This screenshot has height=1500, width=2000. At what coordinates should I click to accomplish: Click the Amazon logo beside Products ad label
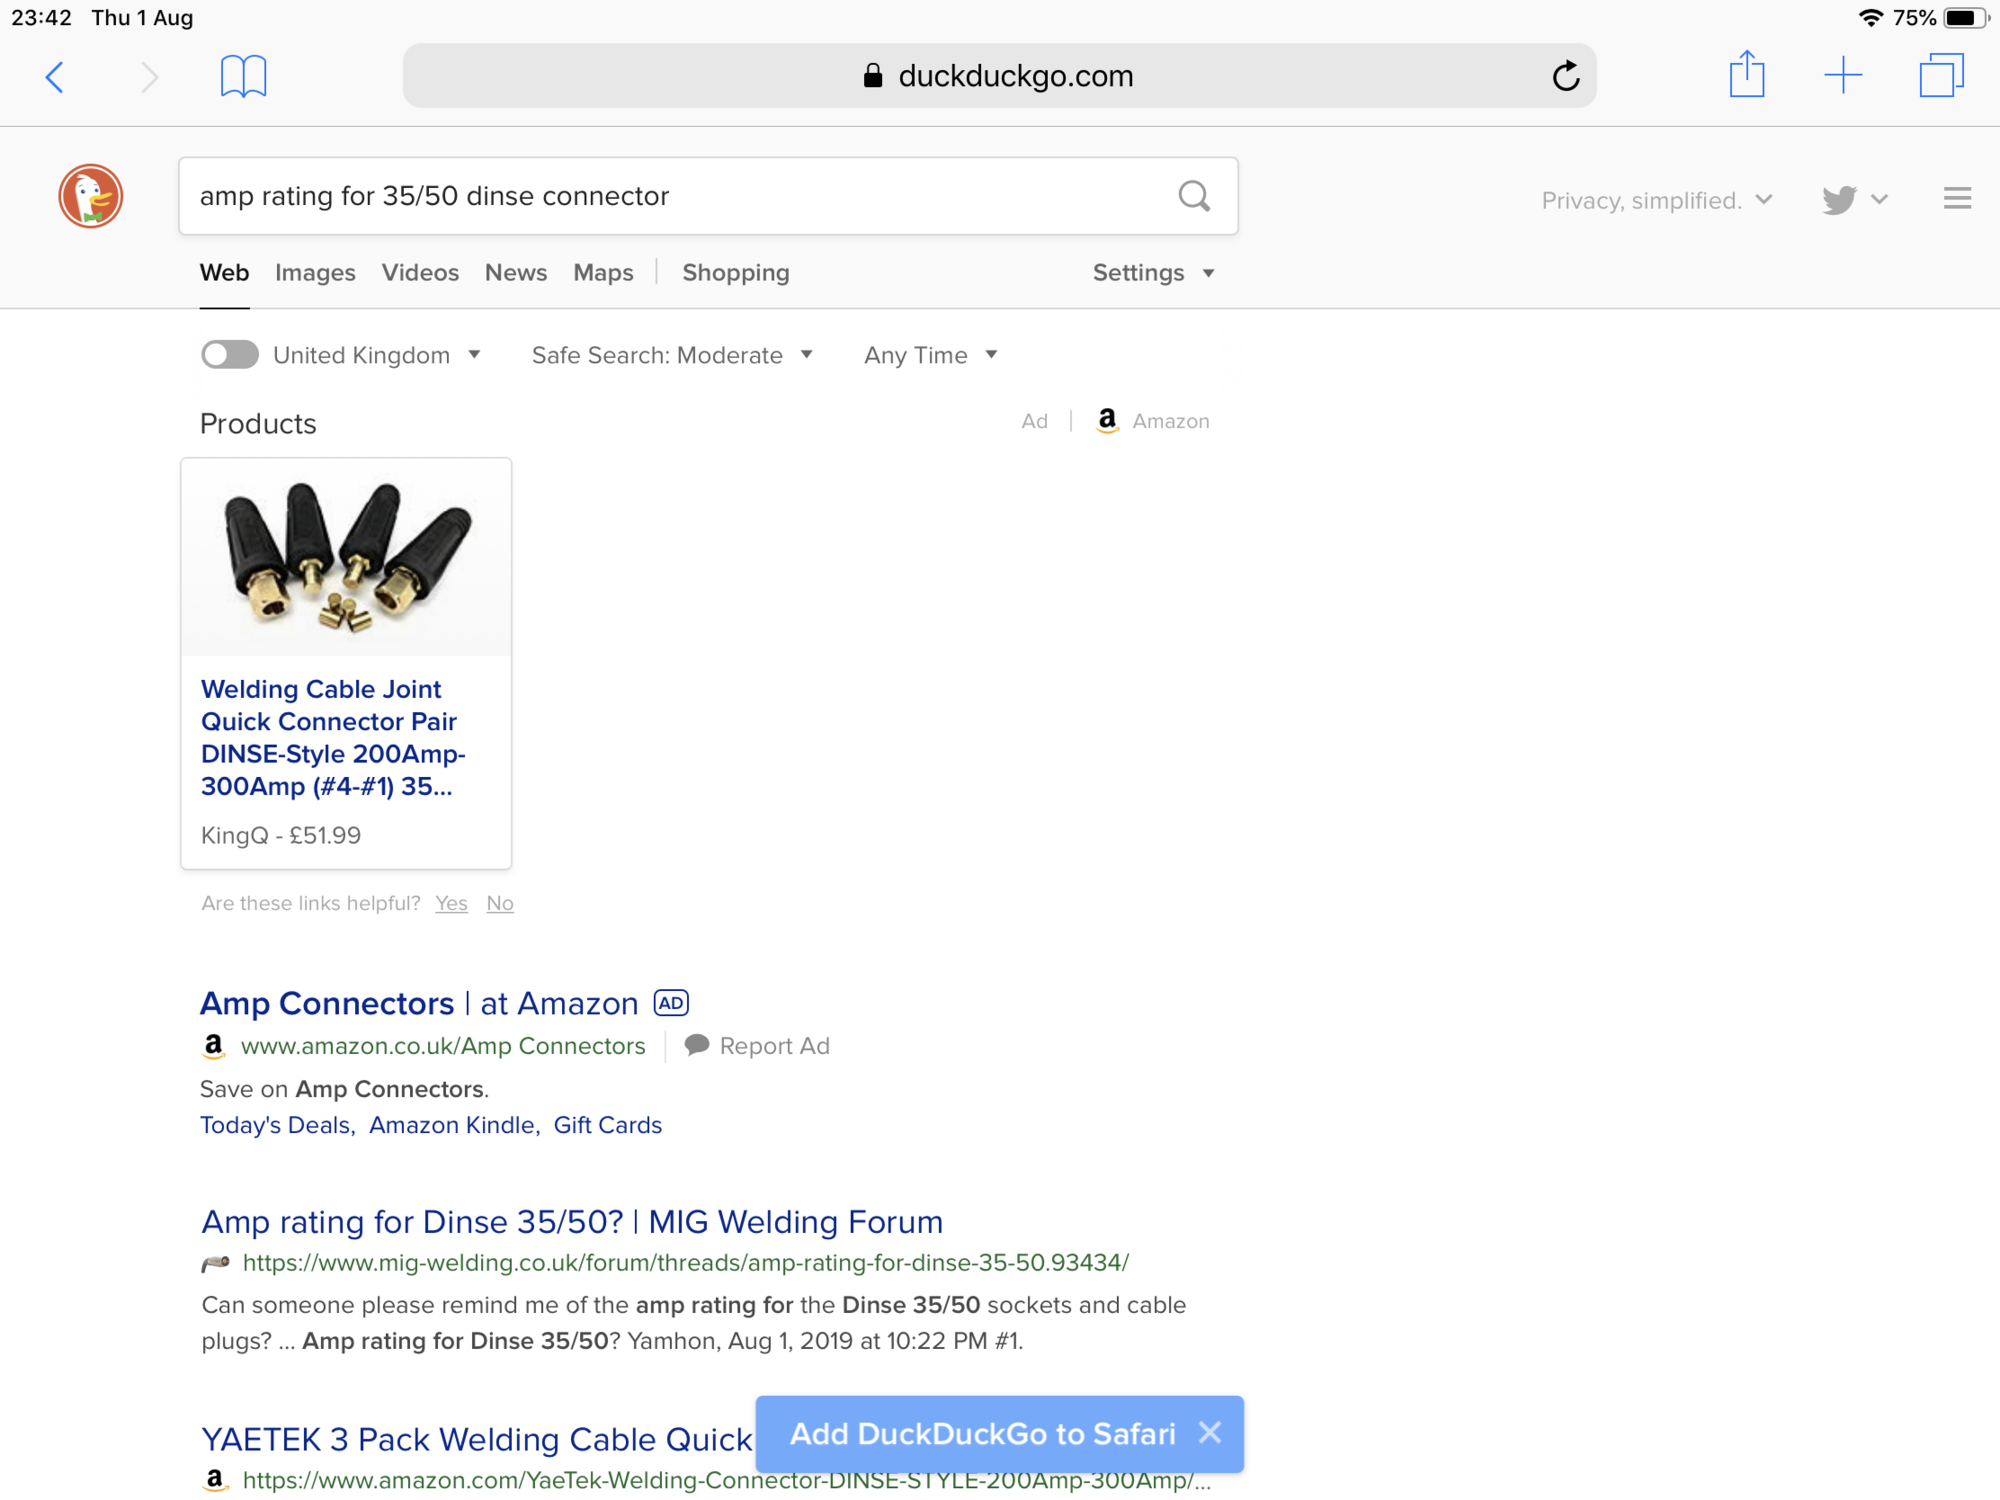(1107, 421)
